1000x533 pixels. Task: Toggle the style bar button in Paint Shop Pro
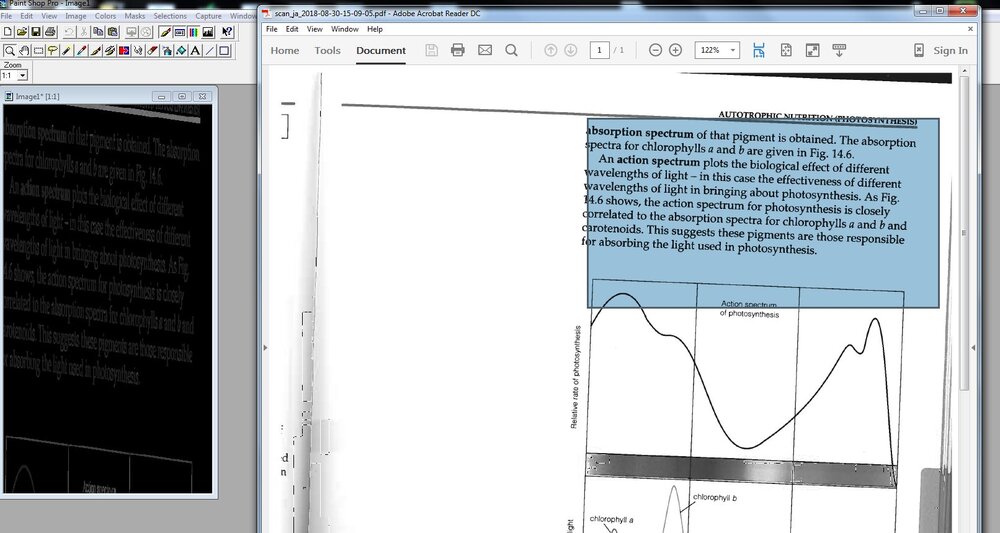click(x=180, y=32)
